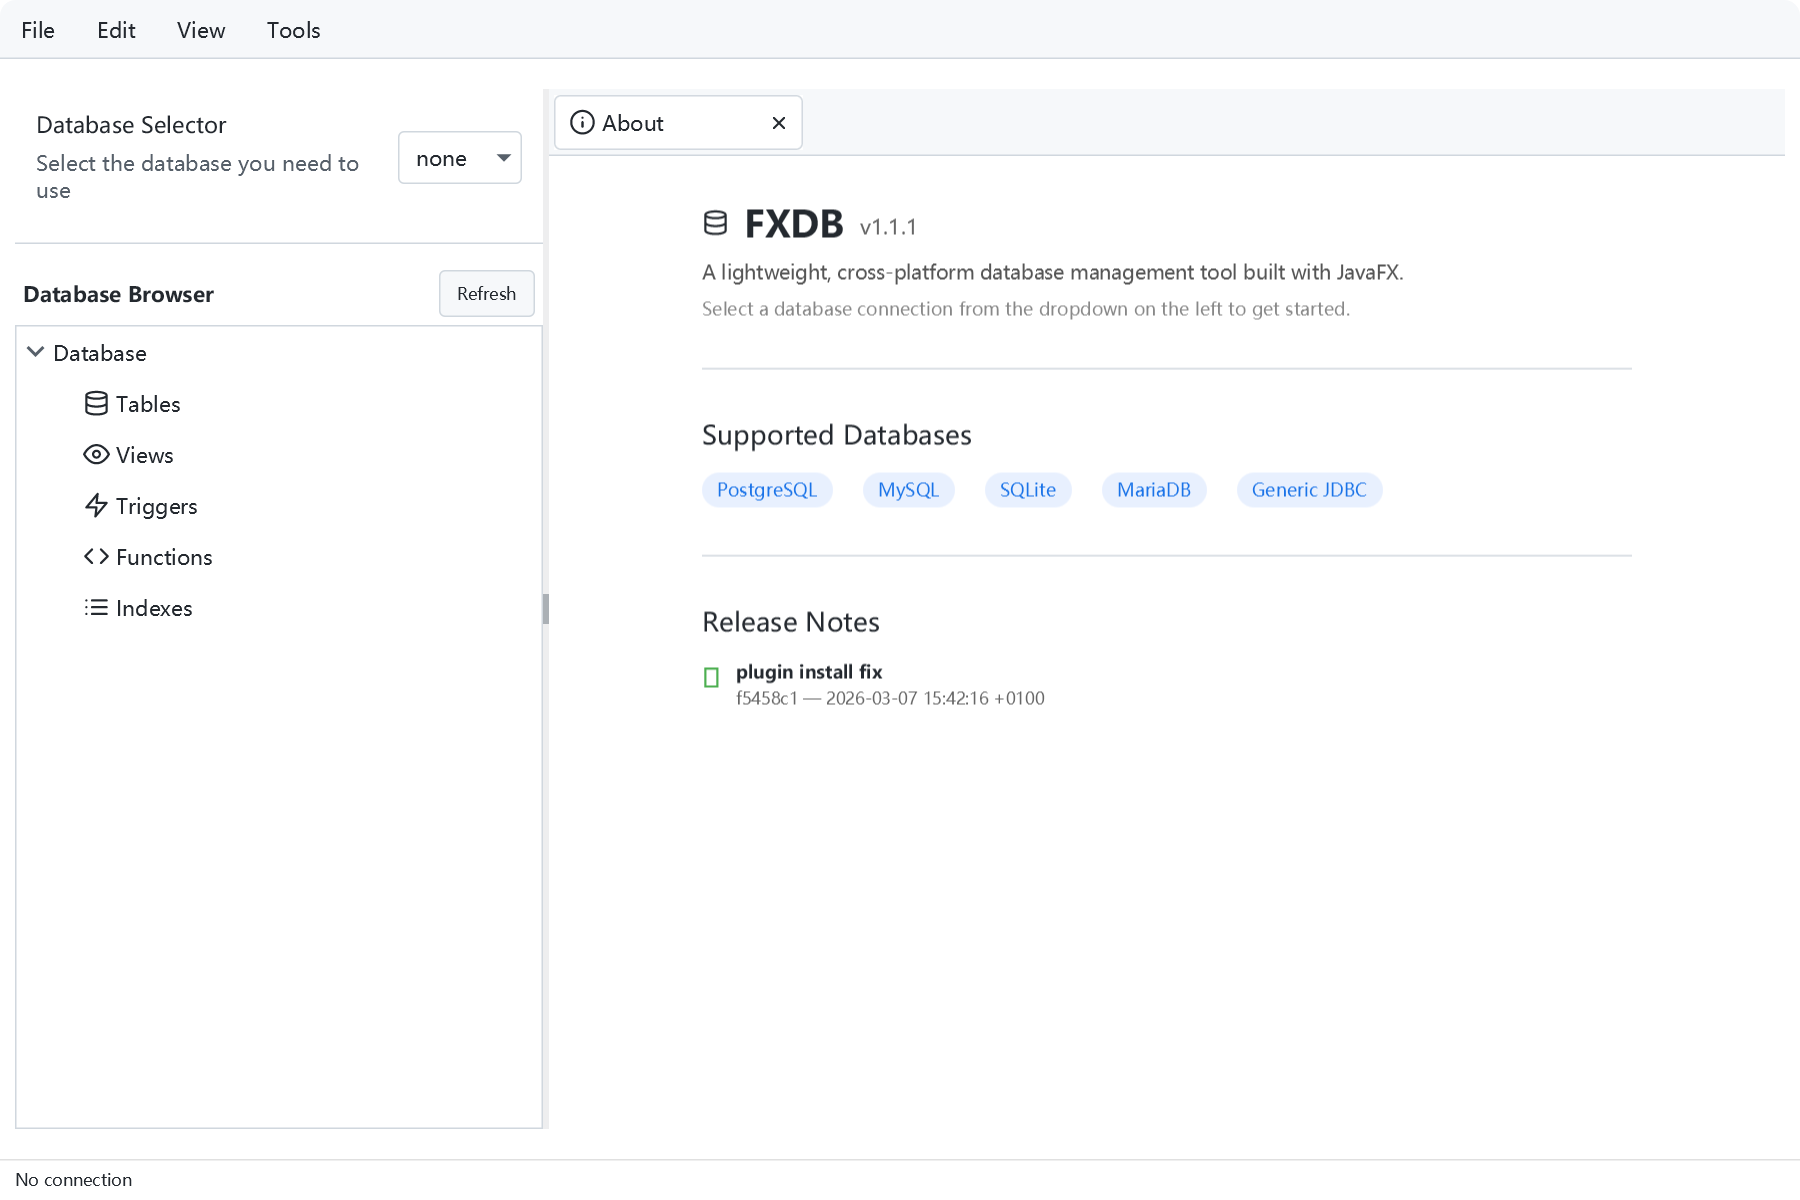Click the Triggers lightning bolt icon
The image size is (1800, 1200).
click(96, 506)
